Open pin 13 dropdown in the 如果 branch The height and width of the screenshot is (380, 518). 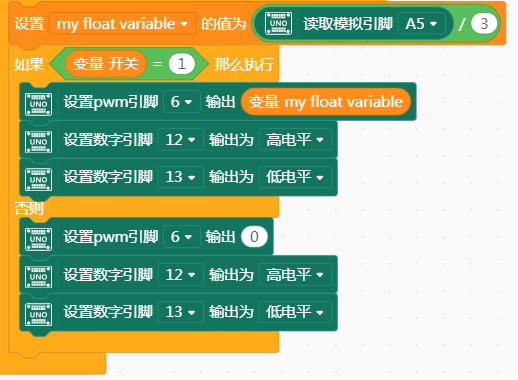pos(180,177)
